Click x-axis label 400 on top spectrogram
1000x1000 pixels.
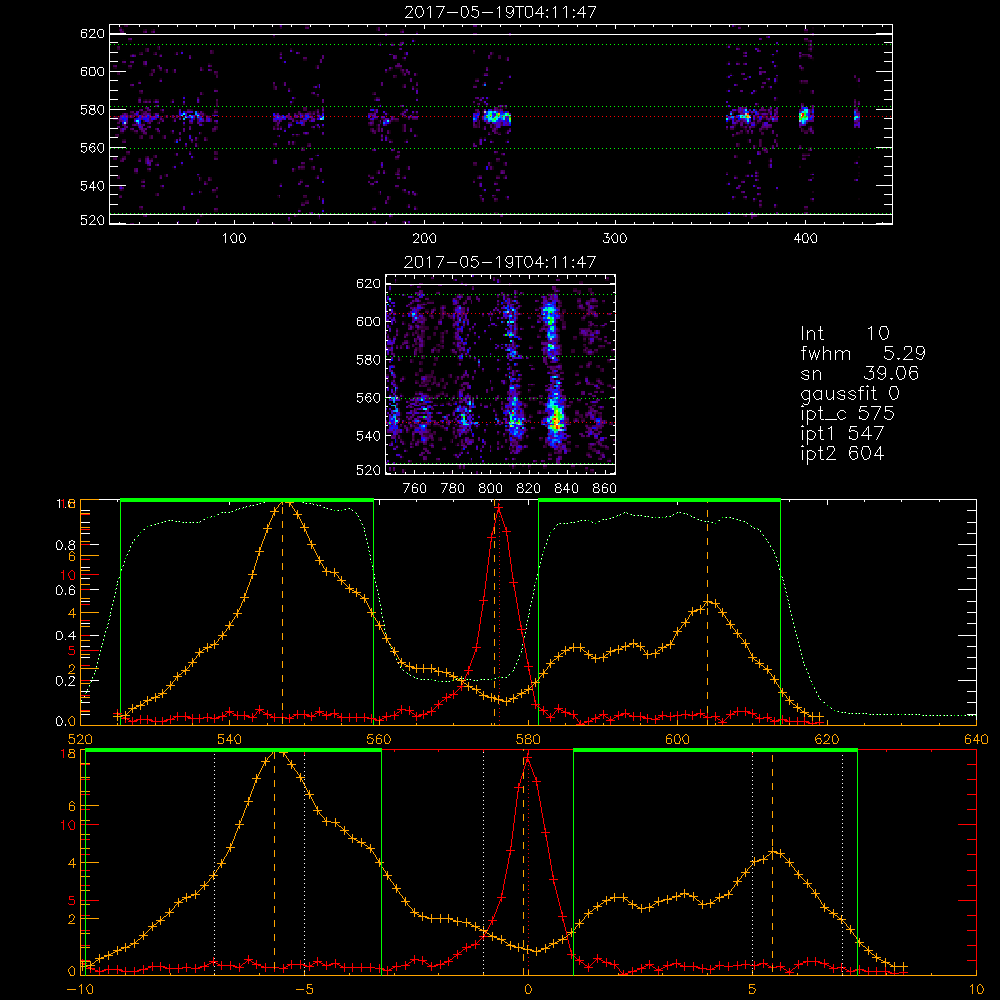805,239
